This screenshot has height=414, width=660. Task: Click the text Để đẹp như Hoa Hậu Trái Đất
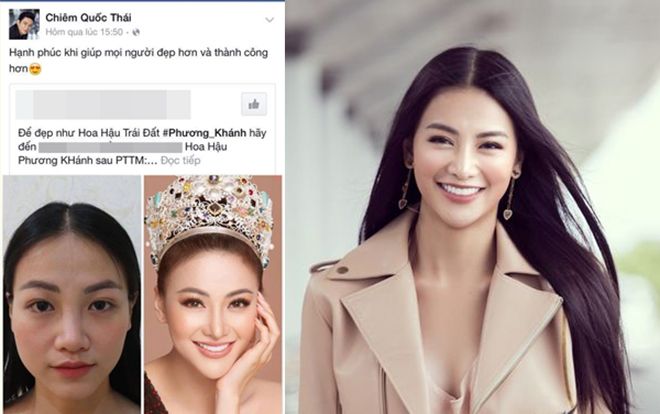click(x=89, y=133)
